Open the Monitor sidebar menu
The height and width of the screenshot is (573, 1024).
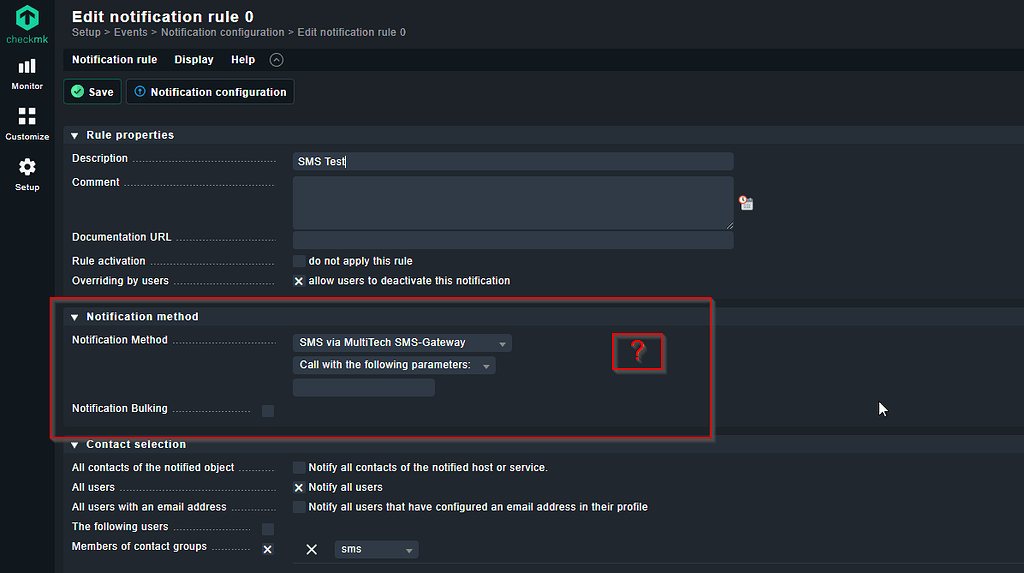[x=27, y=73]
